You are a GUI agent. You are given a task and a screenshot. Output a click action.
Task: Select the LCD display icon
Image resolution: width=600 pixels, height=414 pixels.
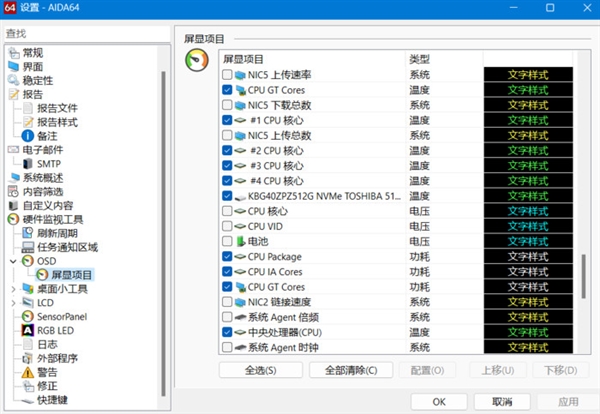click(x=28, y=303)
